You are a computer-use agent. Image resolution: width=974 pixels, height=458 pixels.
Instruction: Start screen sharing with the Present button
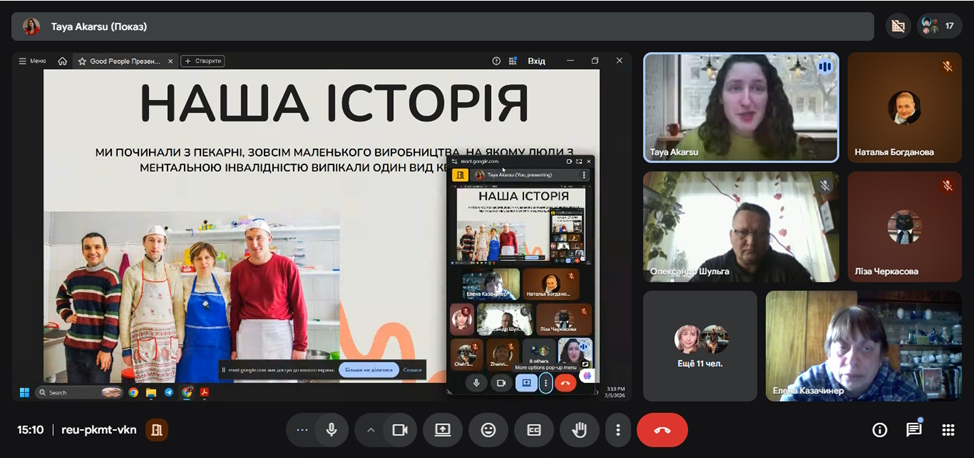tap(442, 430)
